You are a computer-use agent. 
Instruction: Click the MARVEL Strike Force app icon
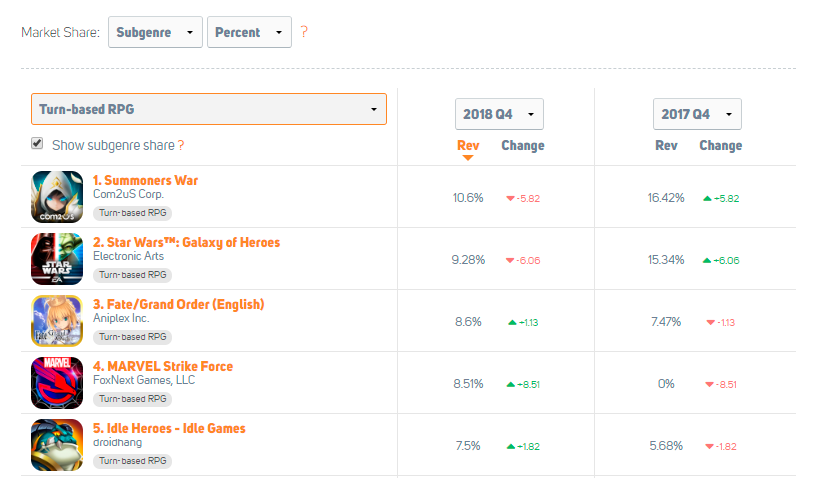pyautogui.click(x=57, y=382)
